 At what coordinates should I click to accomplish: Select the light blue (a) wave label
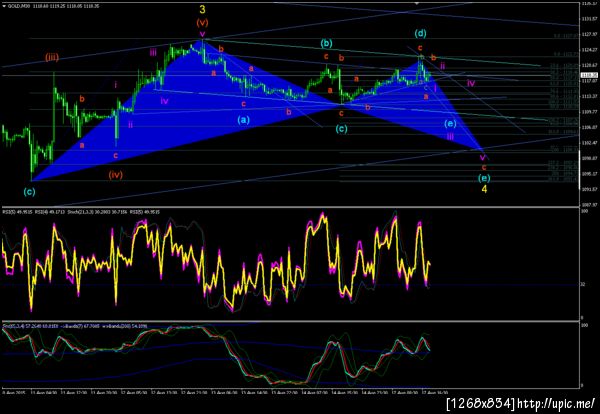[243, 120]
